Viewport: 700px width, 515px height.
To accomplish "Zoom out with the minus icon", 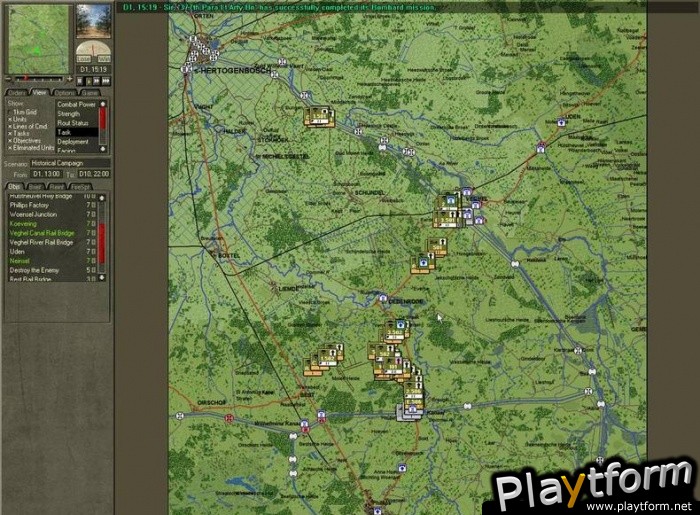I will tap(8, 79).
